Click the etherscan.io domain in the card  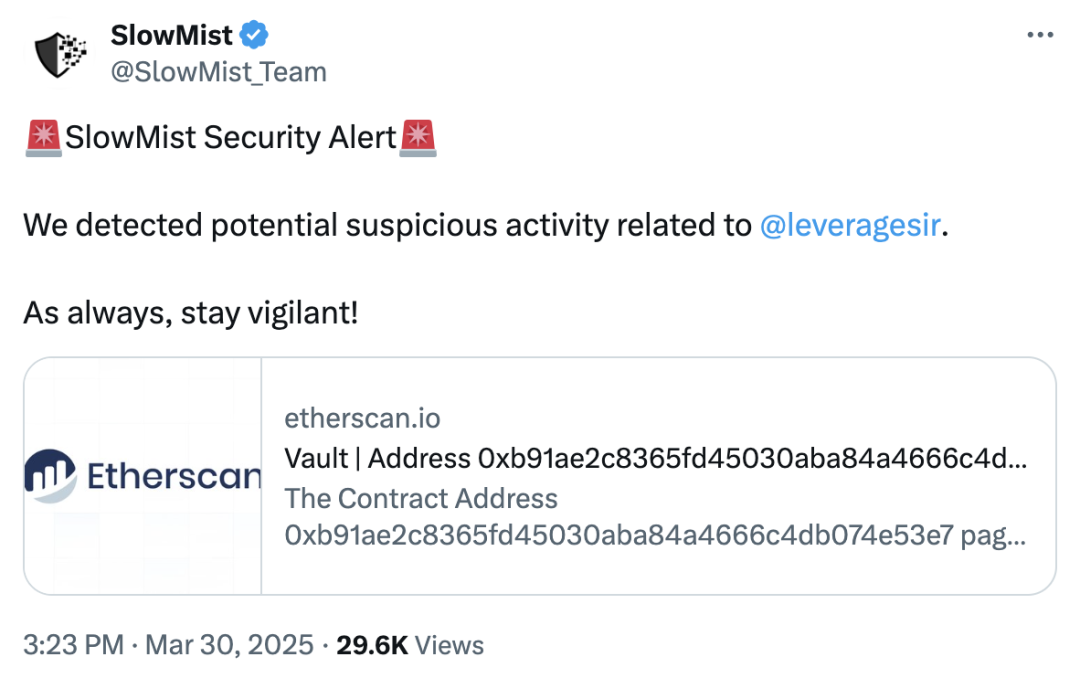click(362, 418)
